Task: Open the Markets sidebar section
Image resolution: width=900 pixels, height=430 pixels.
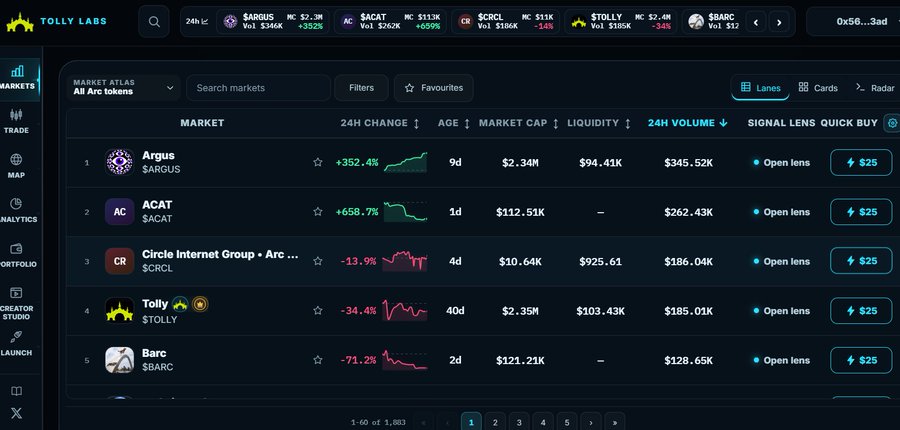Action: (x=18, y=79)
